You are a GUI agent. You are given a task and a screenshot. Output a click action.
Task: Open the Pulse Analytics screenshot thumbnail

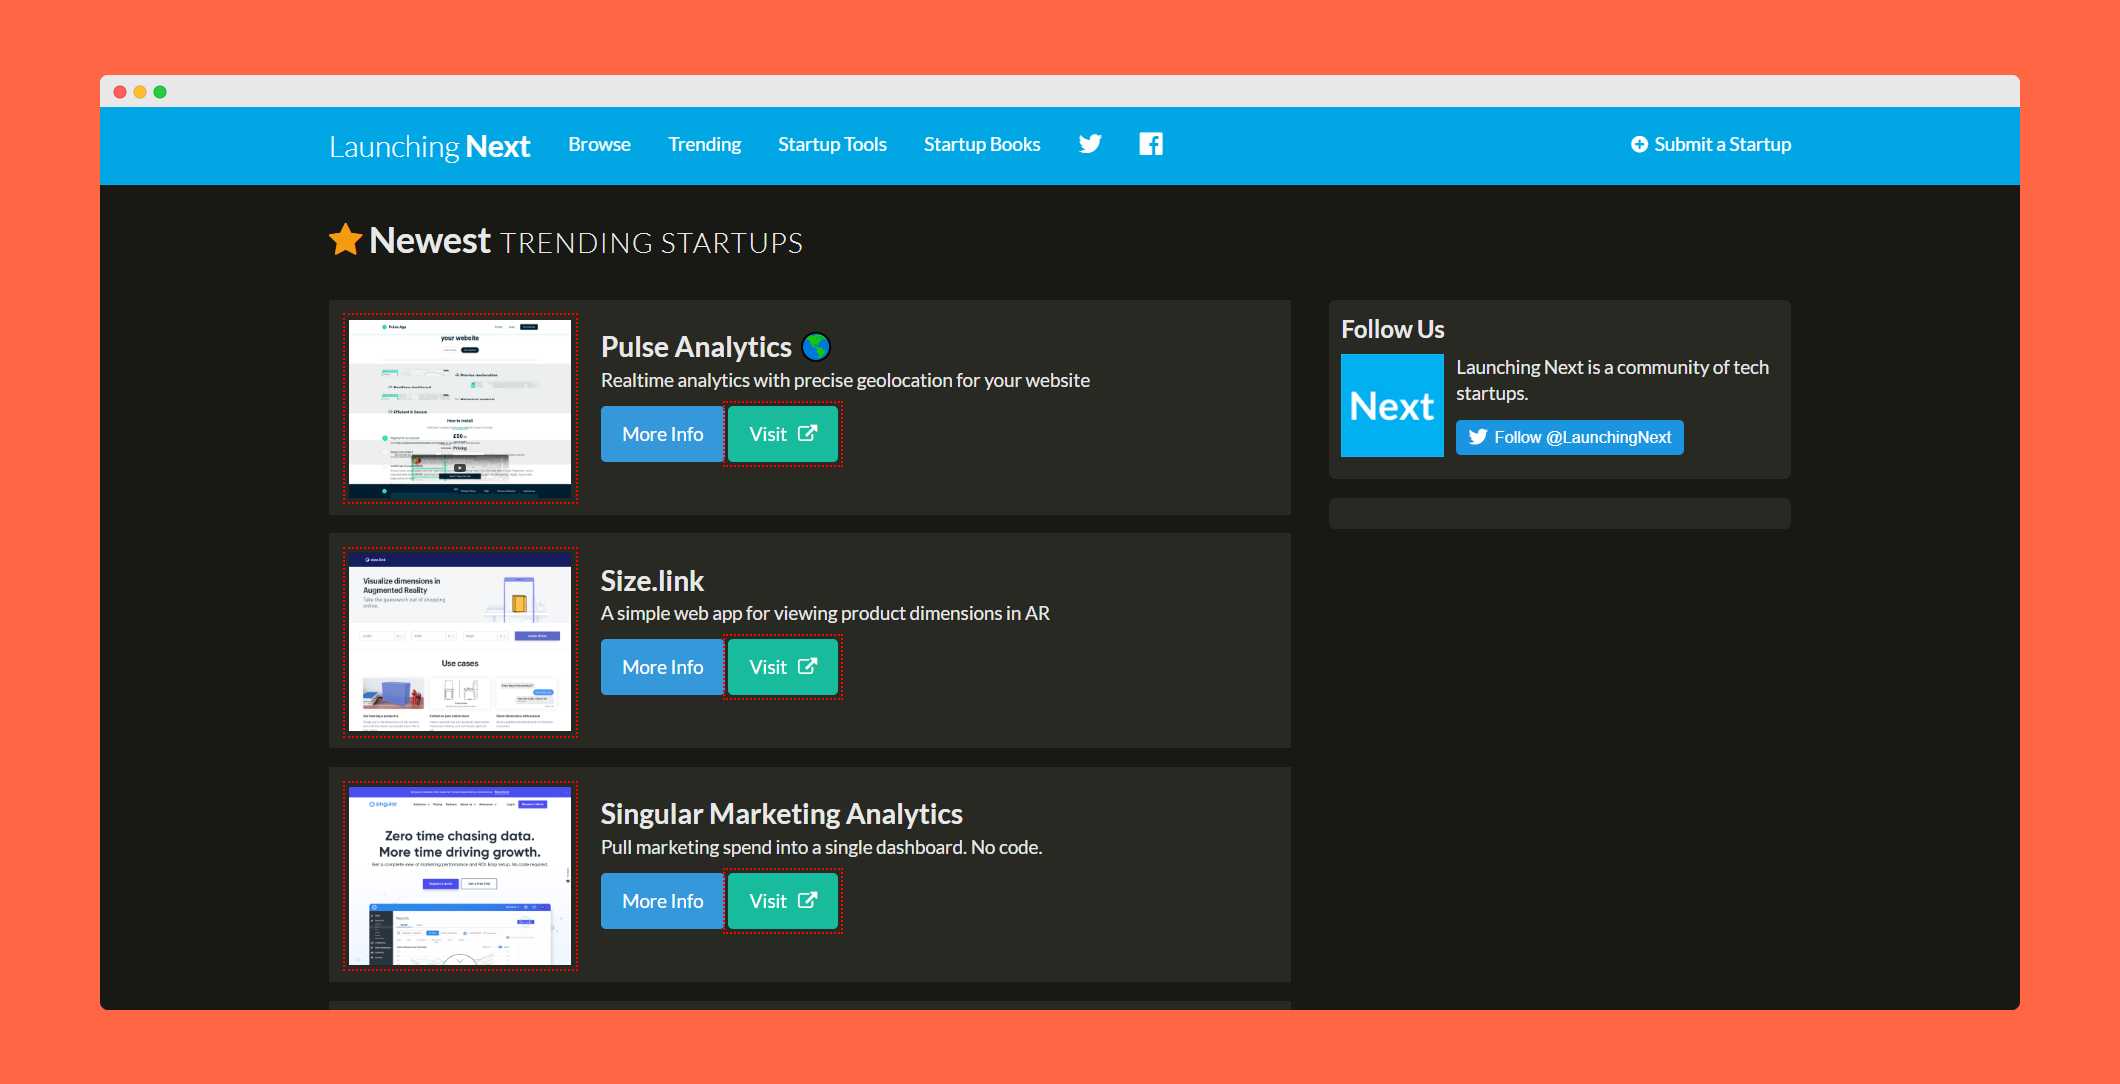point(460,408)
